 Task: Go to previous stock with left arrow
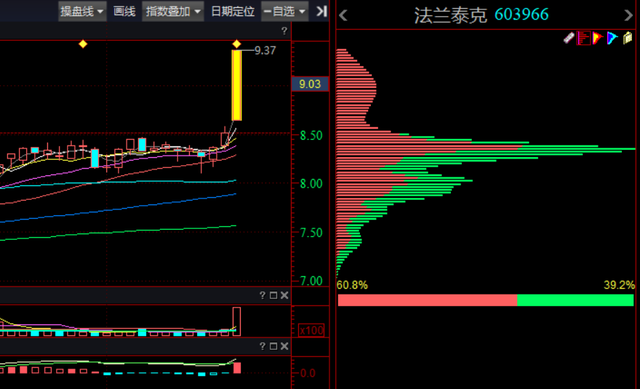pos(343,16)
